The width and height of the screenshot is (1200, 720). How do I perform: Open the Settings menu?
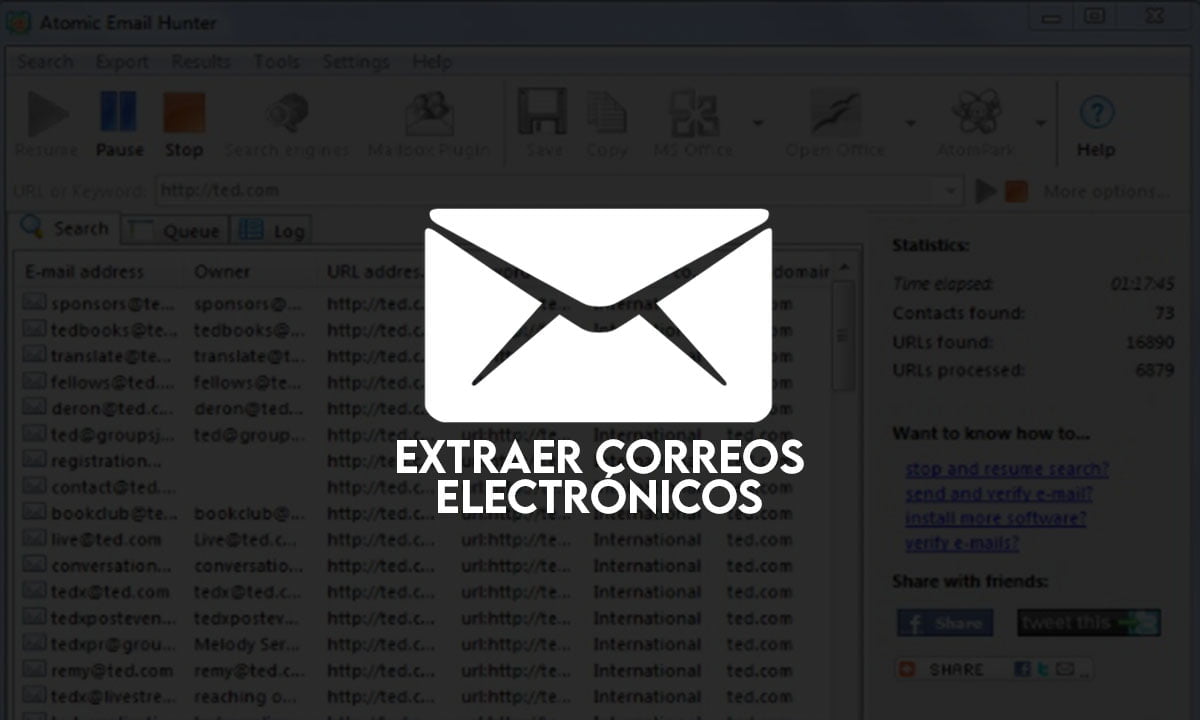356,62
